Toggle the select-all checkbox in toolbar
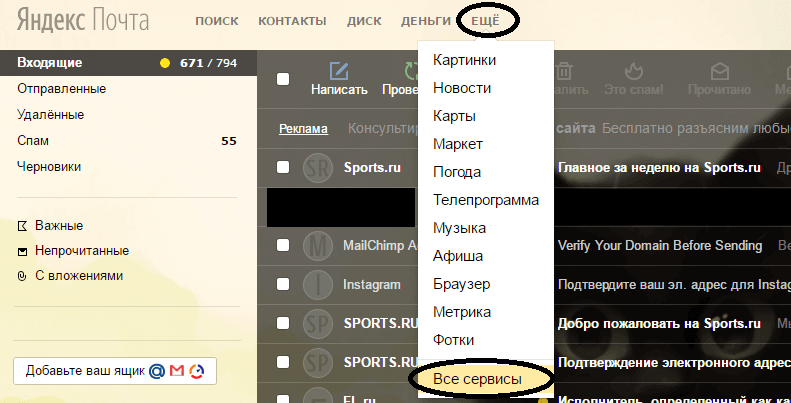The width and height of the screenshot is (791, 403). tap(283, 79)
